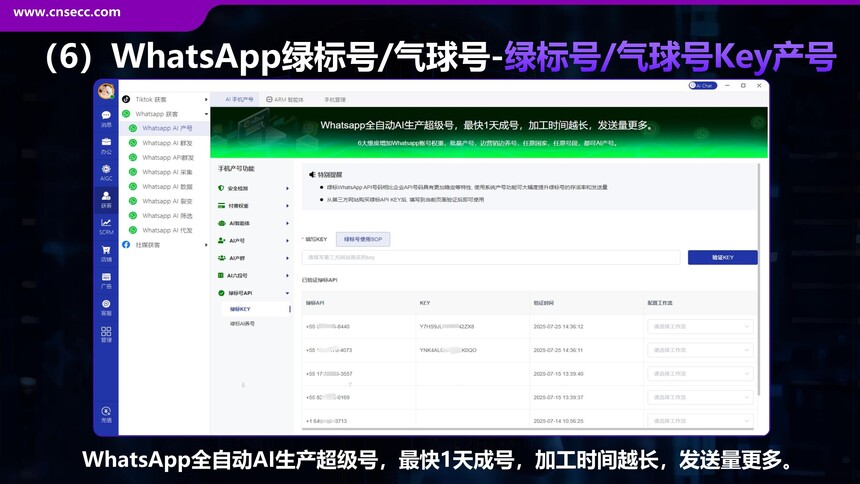Expand the AI六段号 submenu arrow
Screen dimensions: 860x484
coord(287,275)
